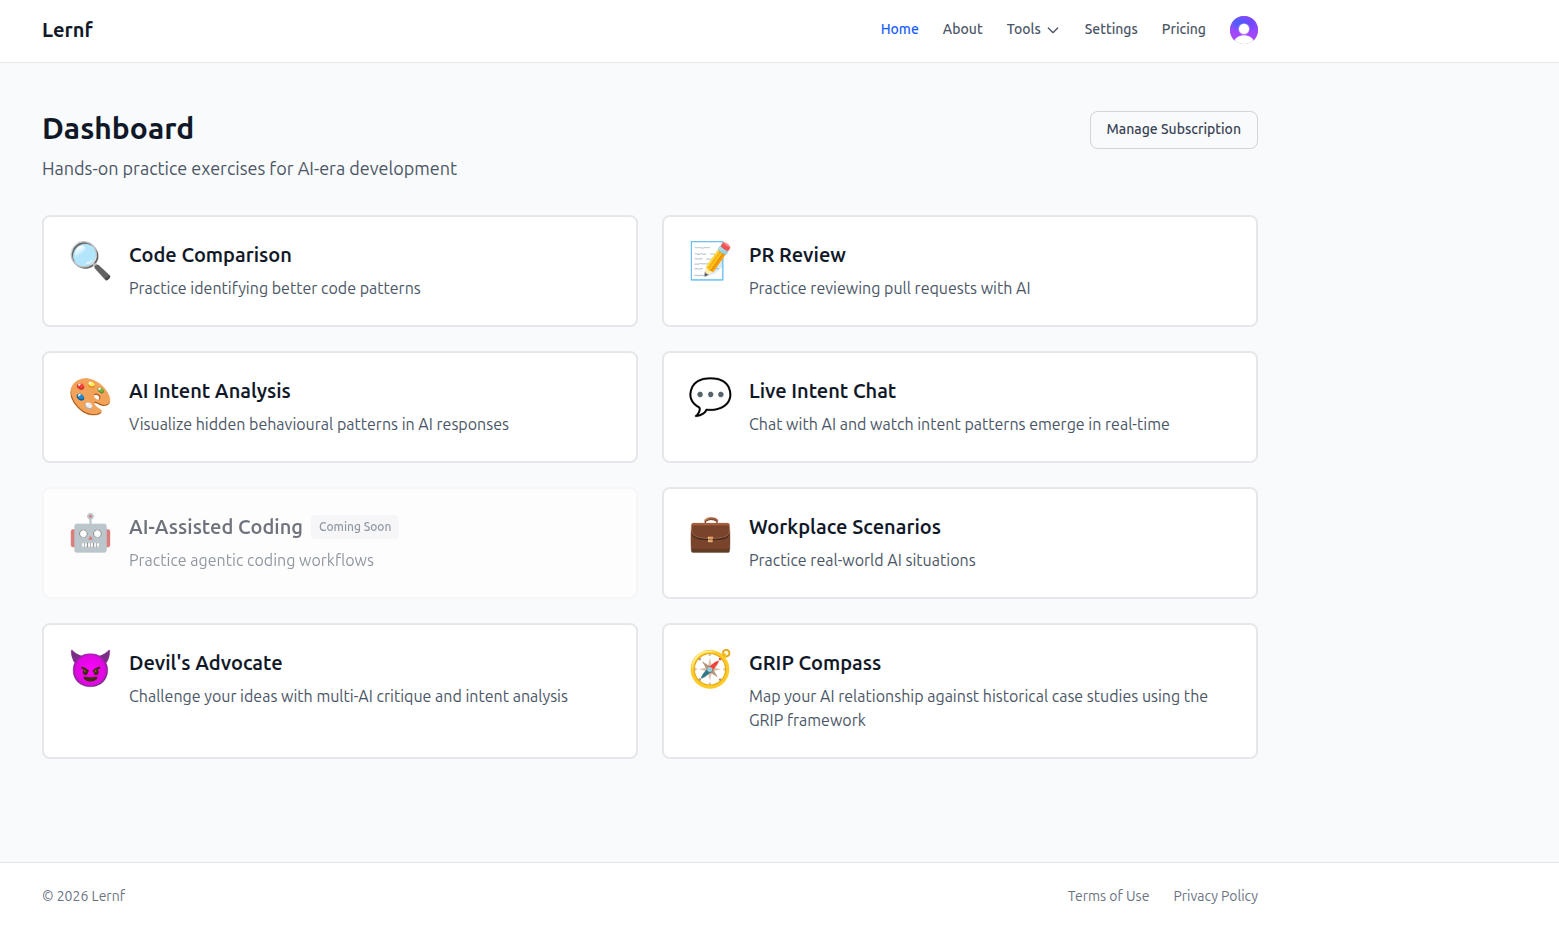Click the compass GRIP Compass icon
The image size is (1559, 931).
(x=710, y=669)
